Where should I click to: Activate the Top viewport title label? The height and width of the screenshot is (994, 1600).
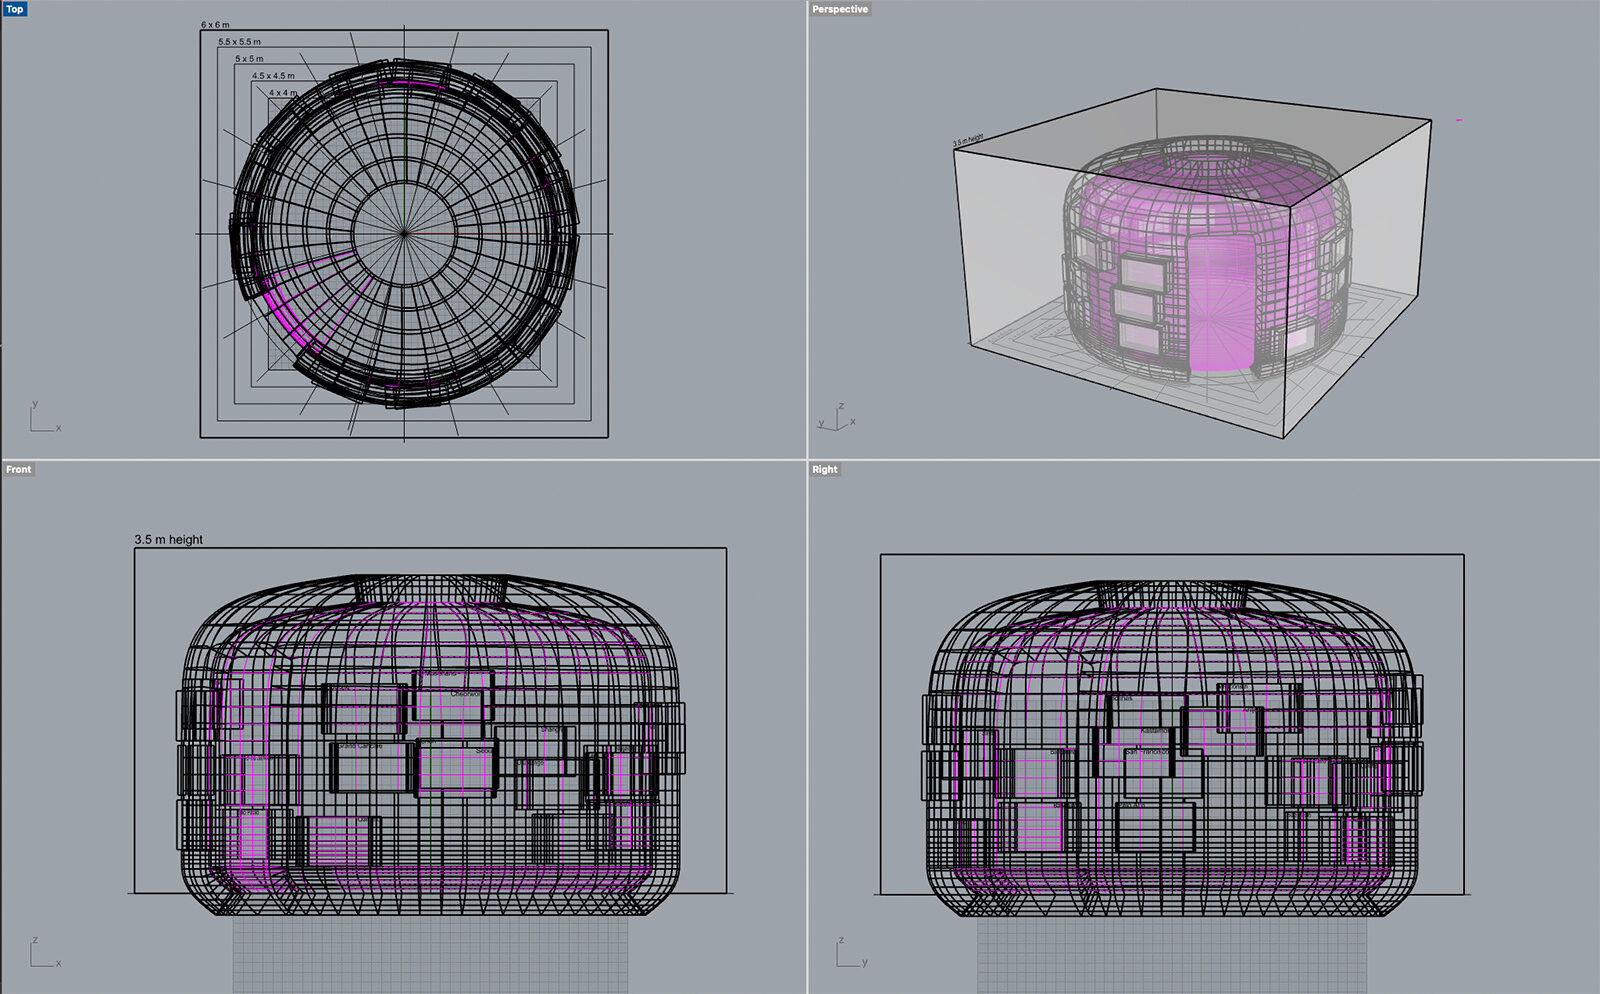(x=15, y=9)
